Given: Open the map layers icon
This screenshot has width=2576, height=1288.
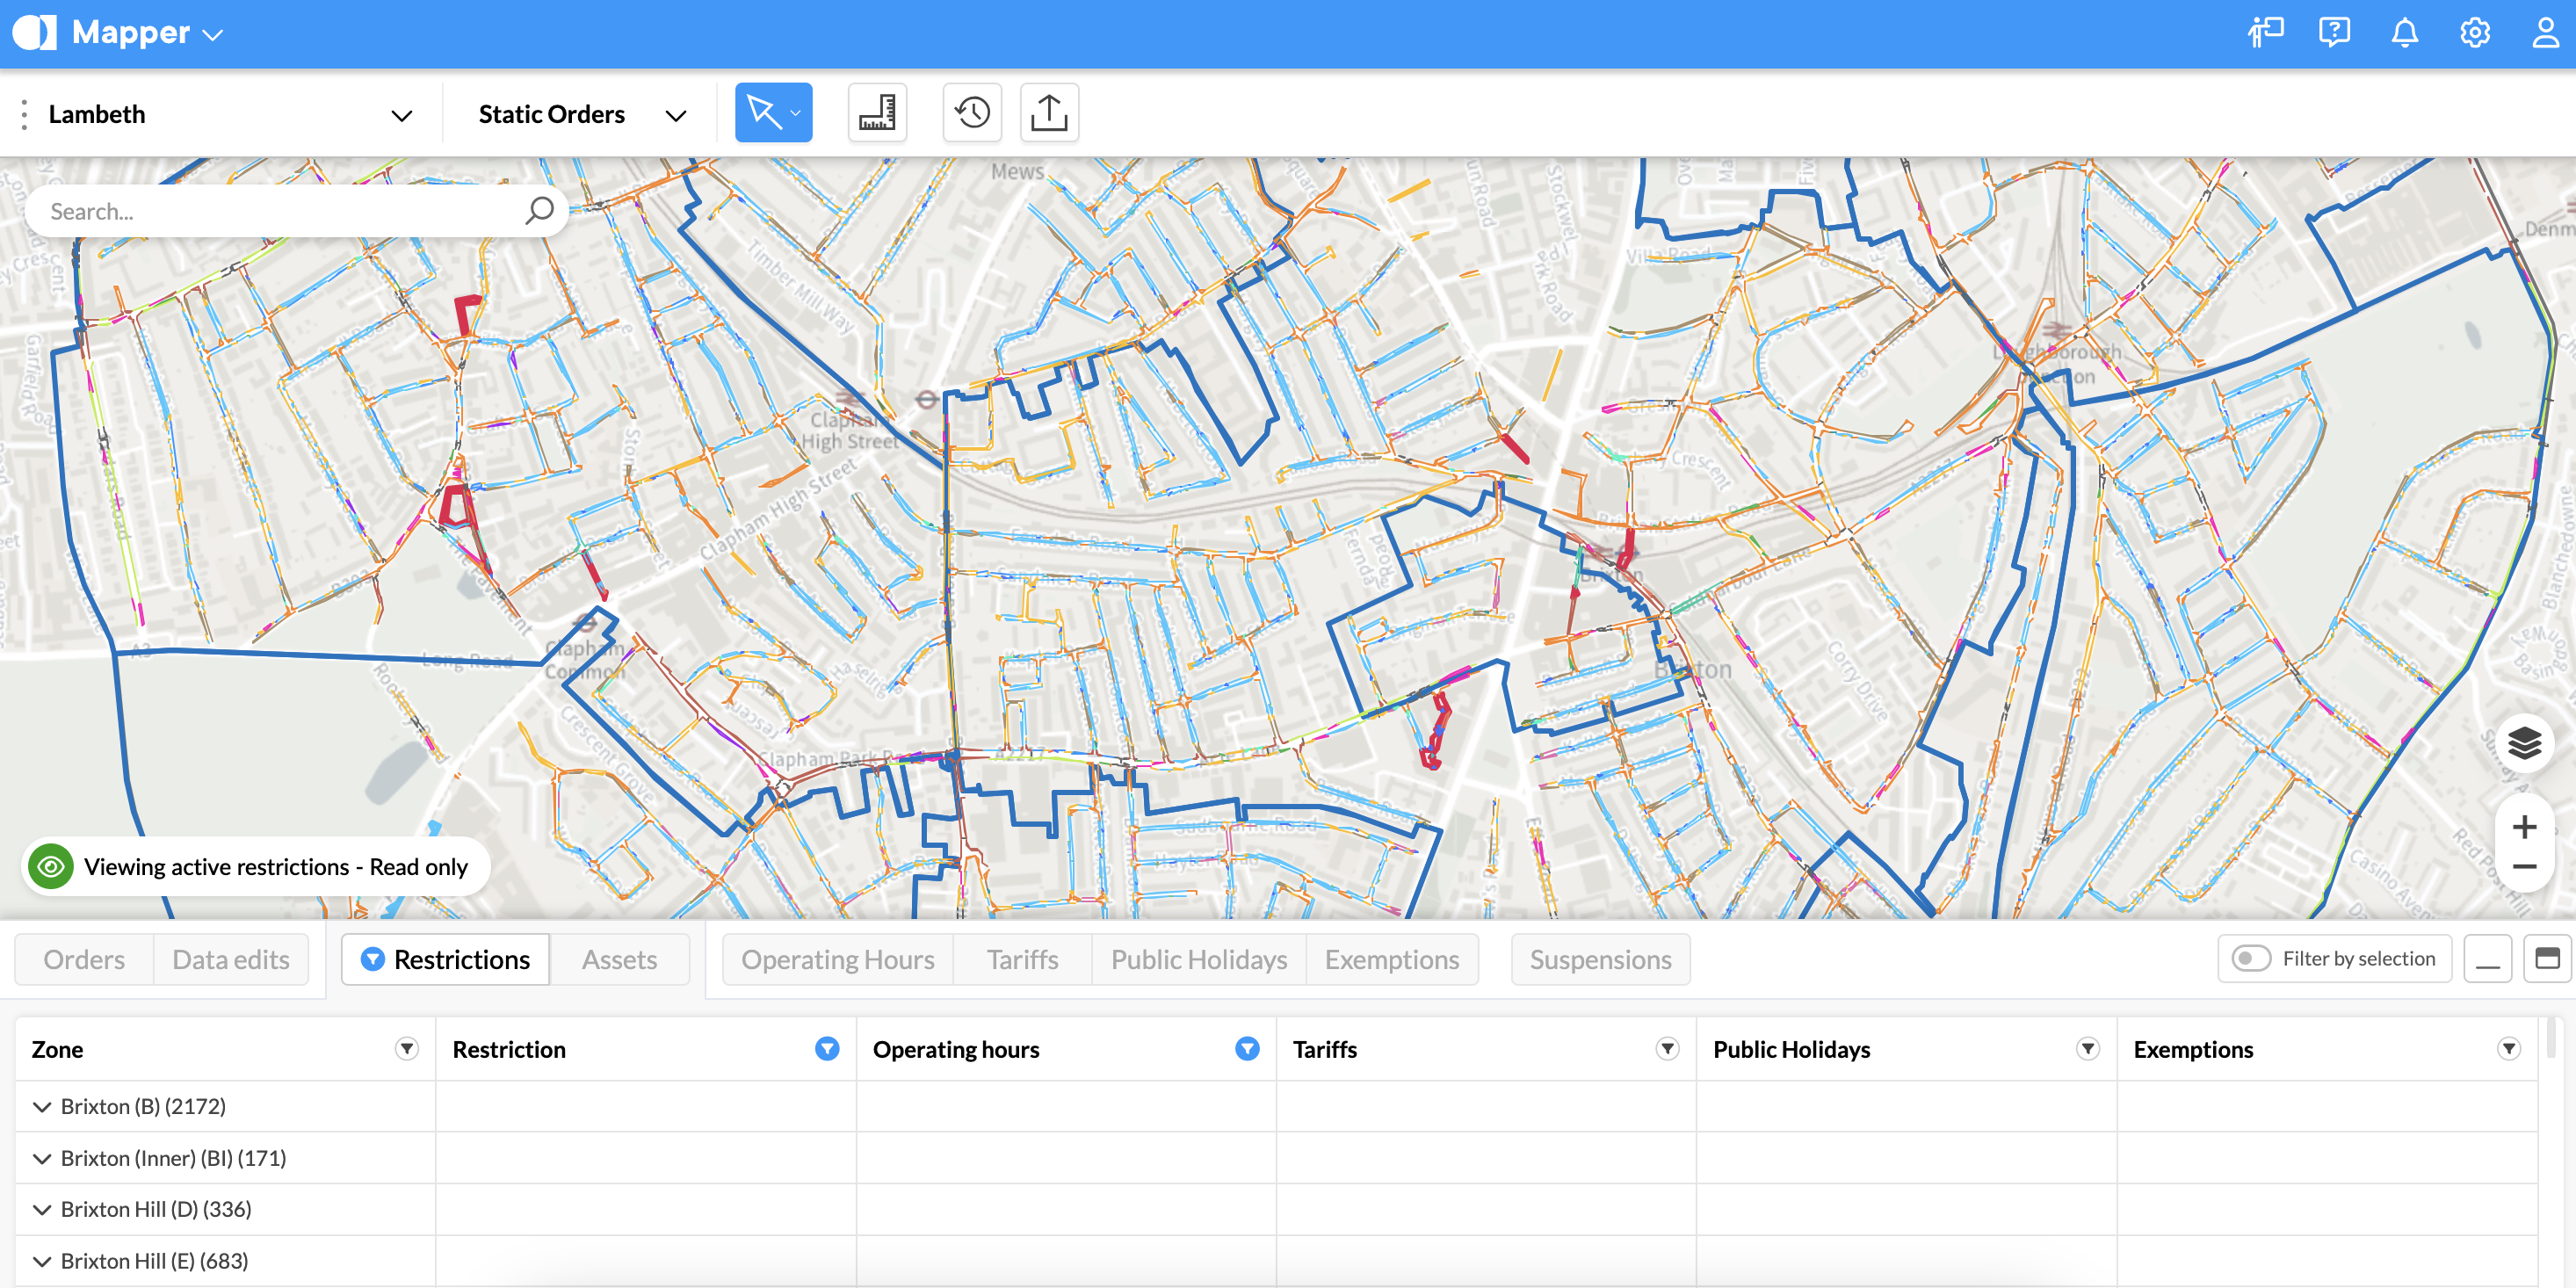Looking at the screenshot, I should 2524,743.
